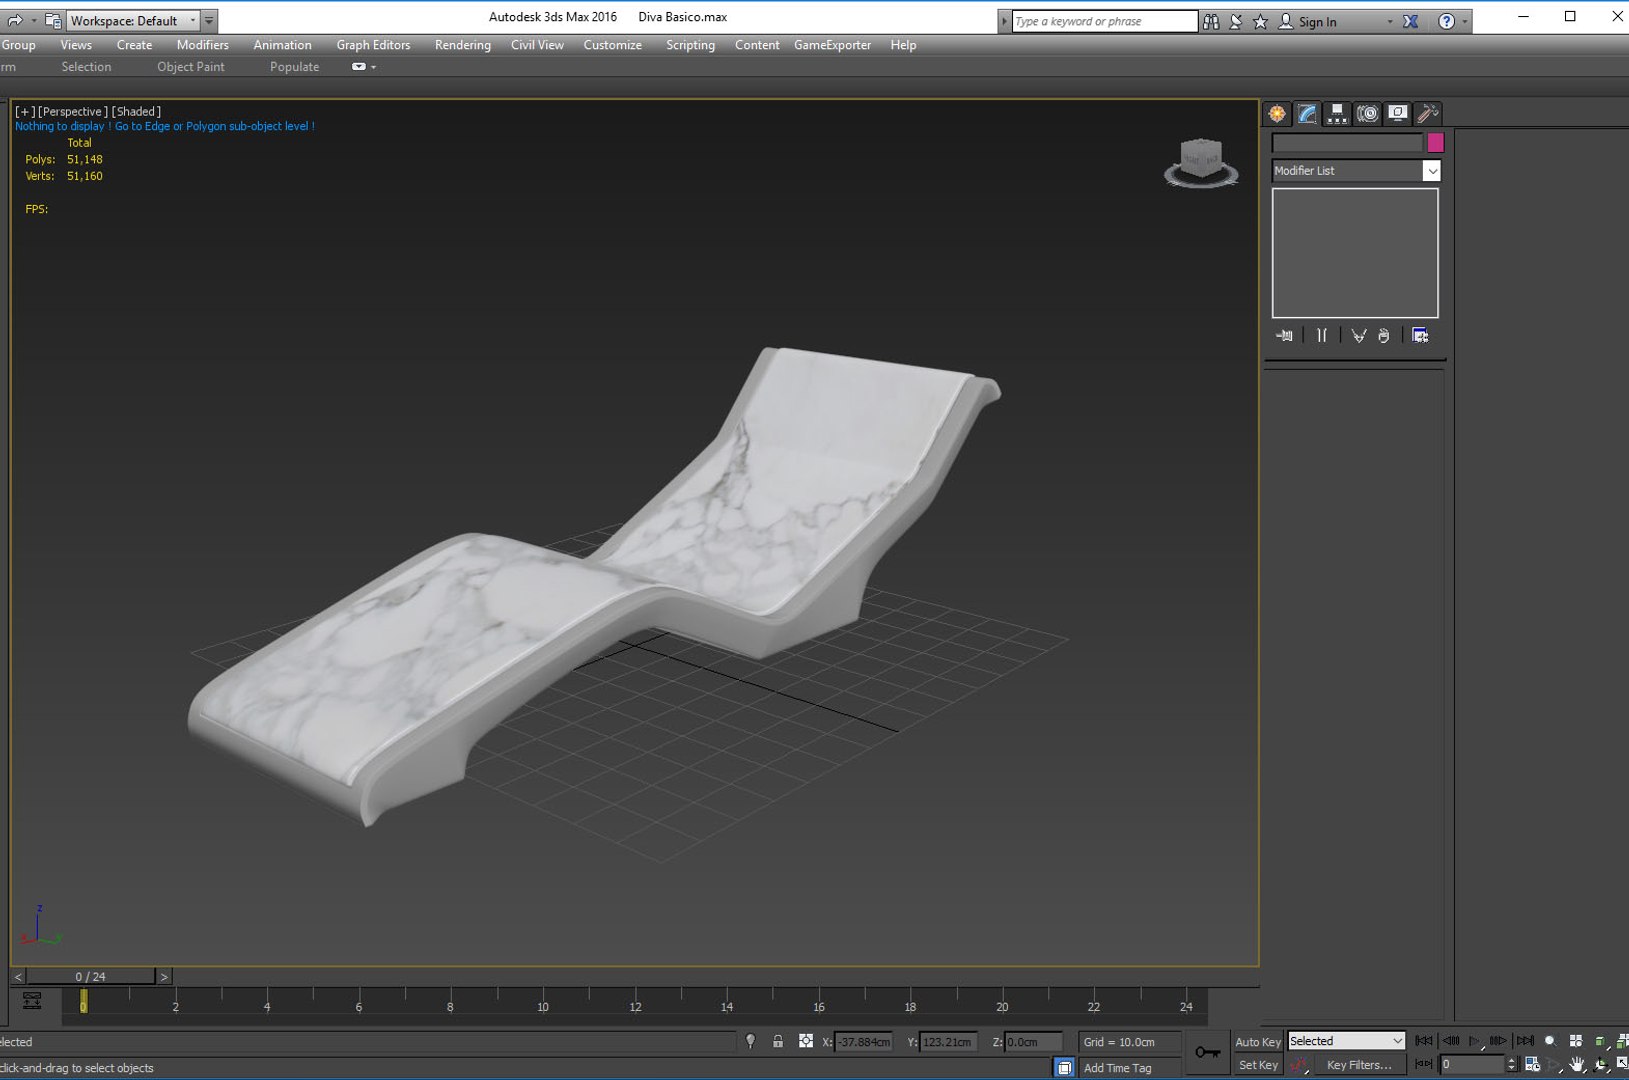The width and height of the screenshot is (1629, 1080).
Task: Click Configure Modifier Sets icon
Action: click(1420, 336)
